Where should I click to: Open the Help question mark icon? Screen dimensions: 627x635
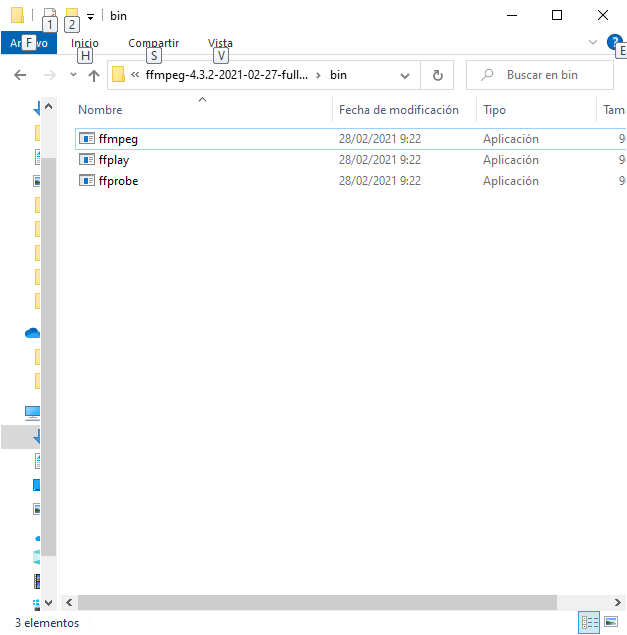point(614,42)
